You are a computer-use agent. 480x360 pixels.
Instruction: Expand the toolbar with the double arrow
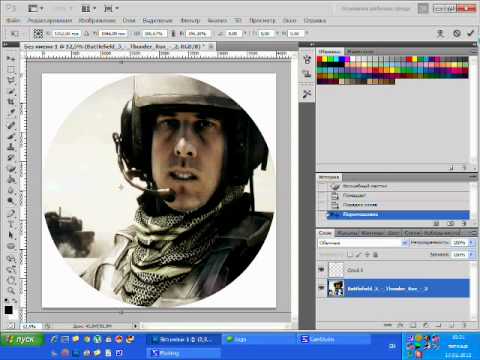(5, 44)
